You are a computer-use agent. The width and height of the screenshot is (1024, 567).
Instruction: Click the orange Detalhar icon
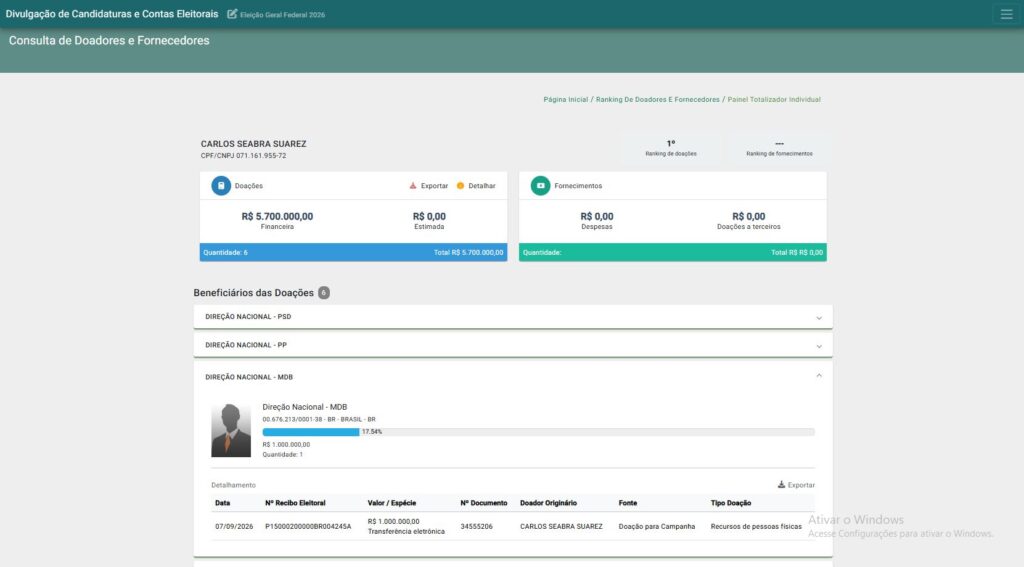pos(460,186)
